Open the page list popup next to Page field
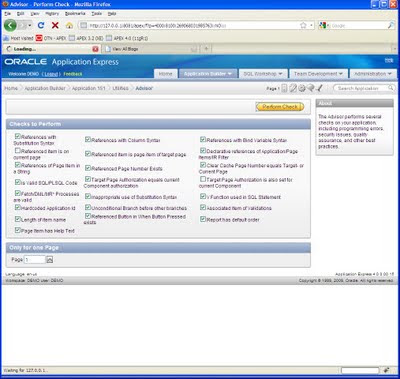Viewport: 400px width, 379px height. (50, 260)
